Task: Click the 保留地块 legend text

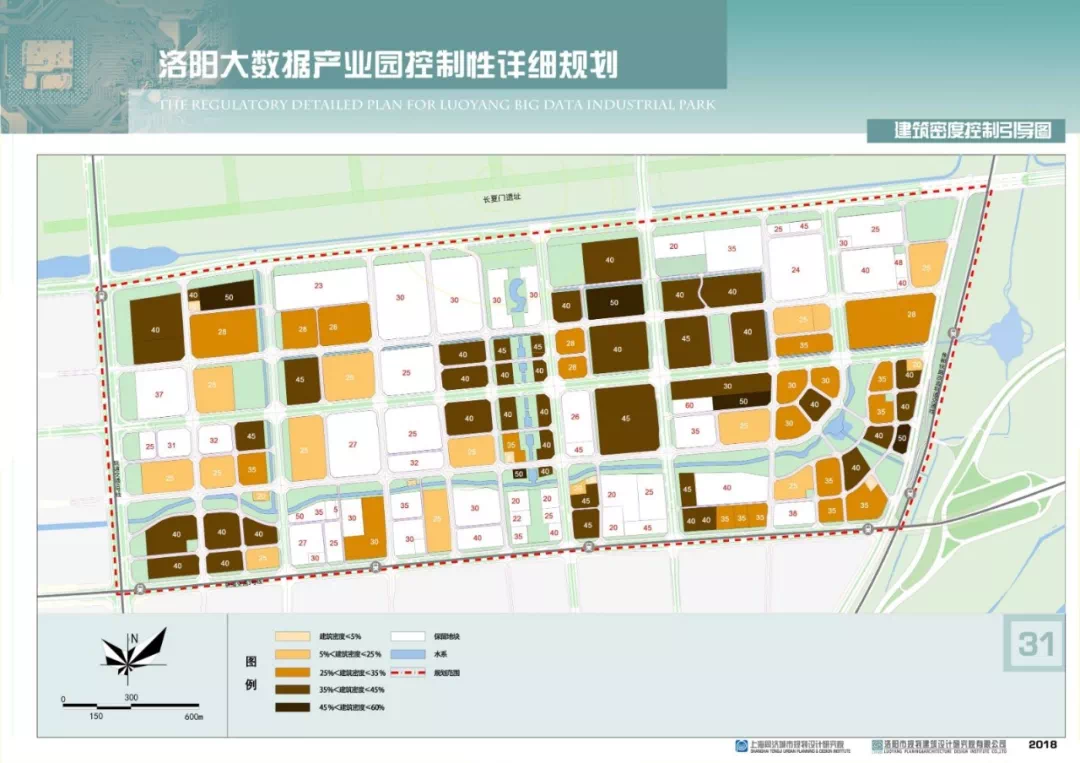Action: coord(447,636)
